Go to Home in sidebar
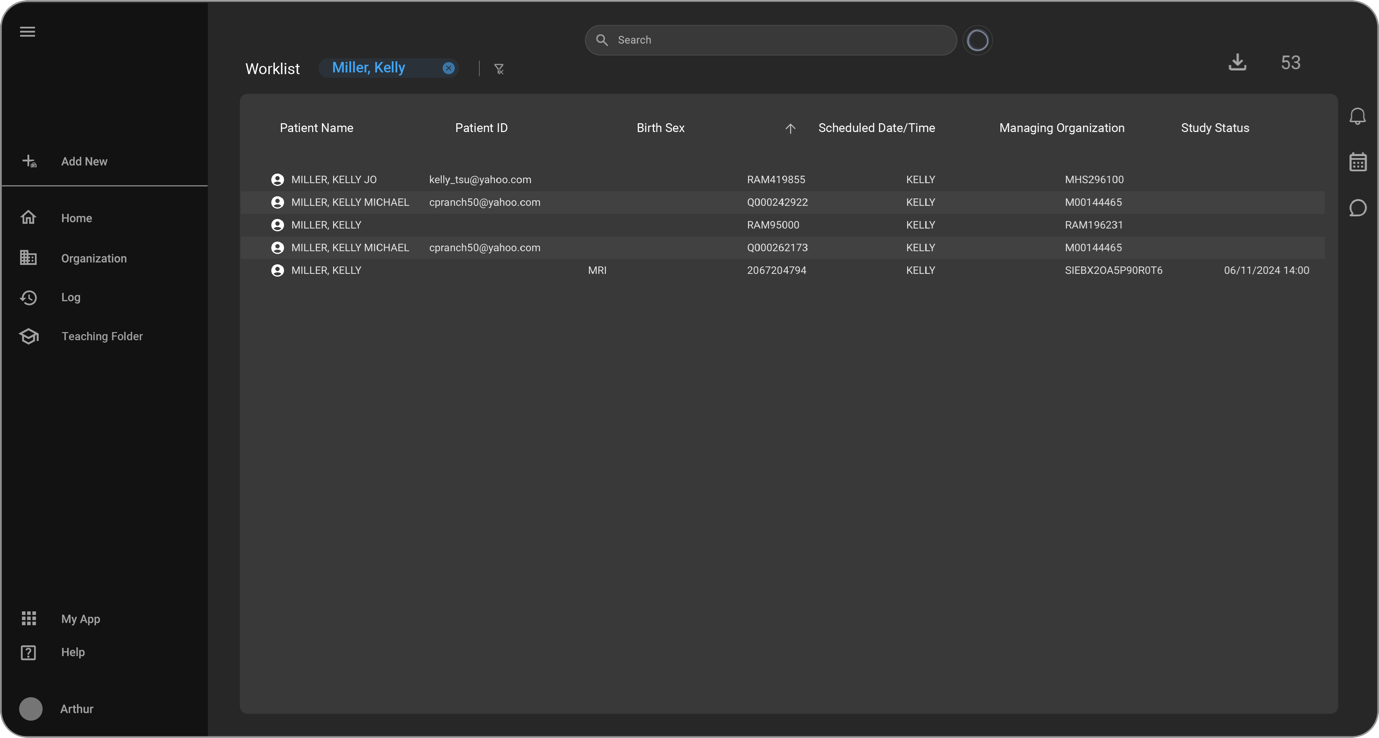Viewport: 1379px width, 738px height. tap(76, 218)
